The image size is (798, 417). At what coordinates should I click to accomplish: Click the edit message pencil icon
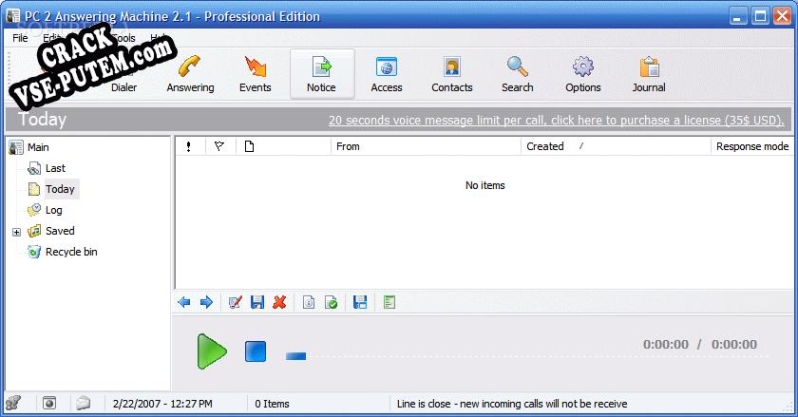(x=235, y=302)
